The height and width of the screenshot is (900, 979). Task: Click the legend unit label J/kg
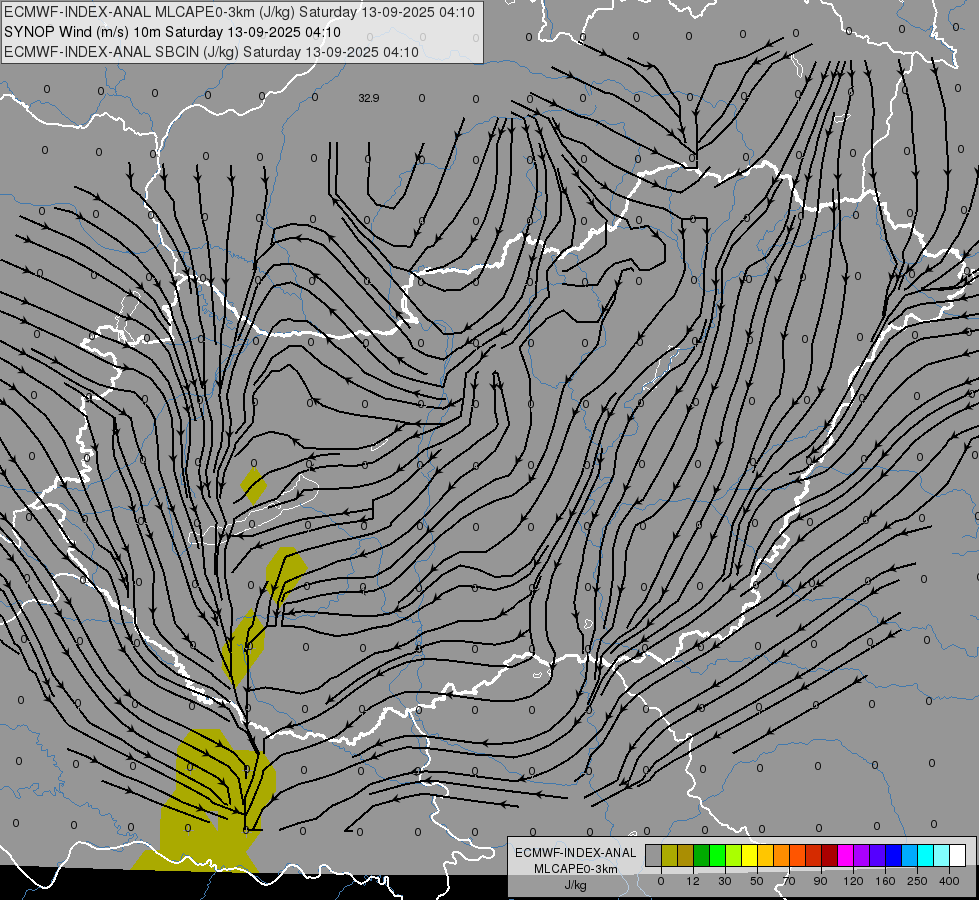pos(576,885)
